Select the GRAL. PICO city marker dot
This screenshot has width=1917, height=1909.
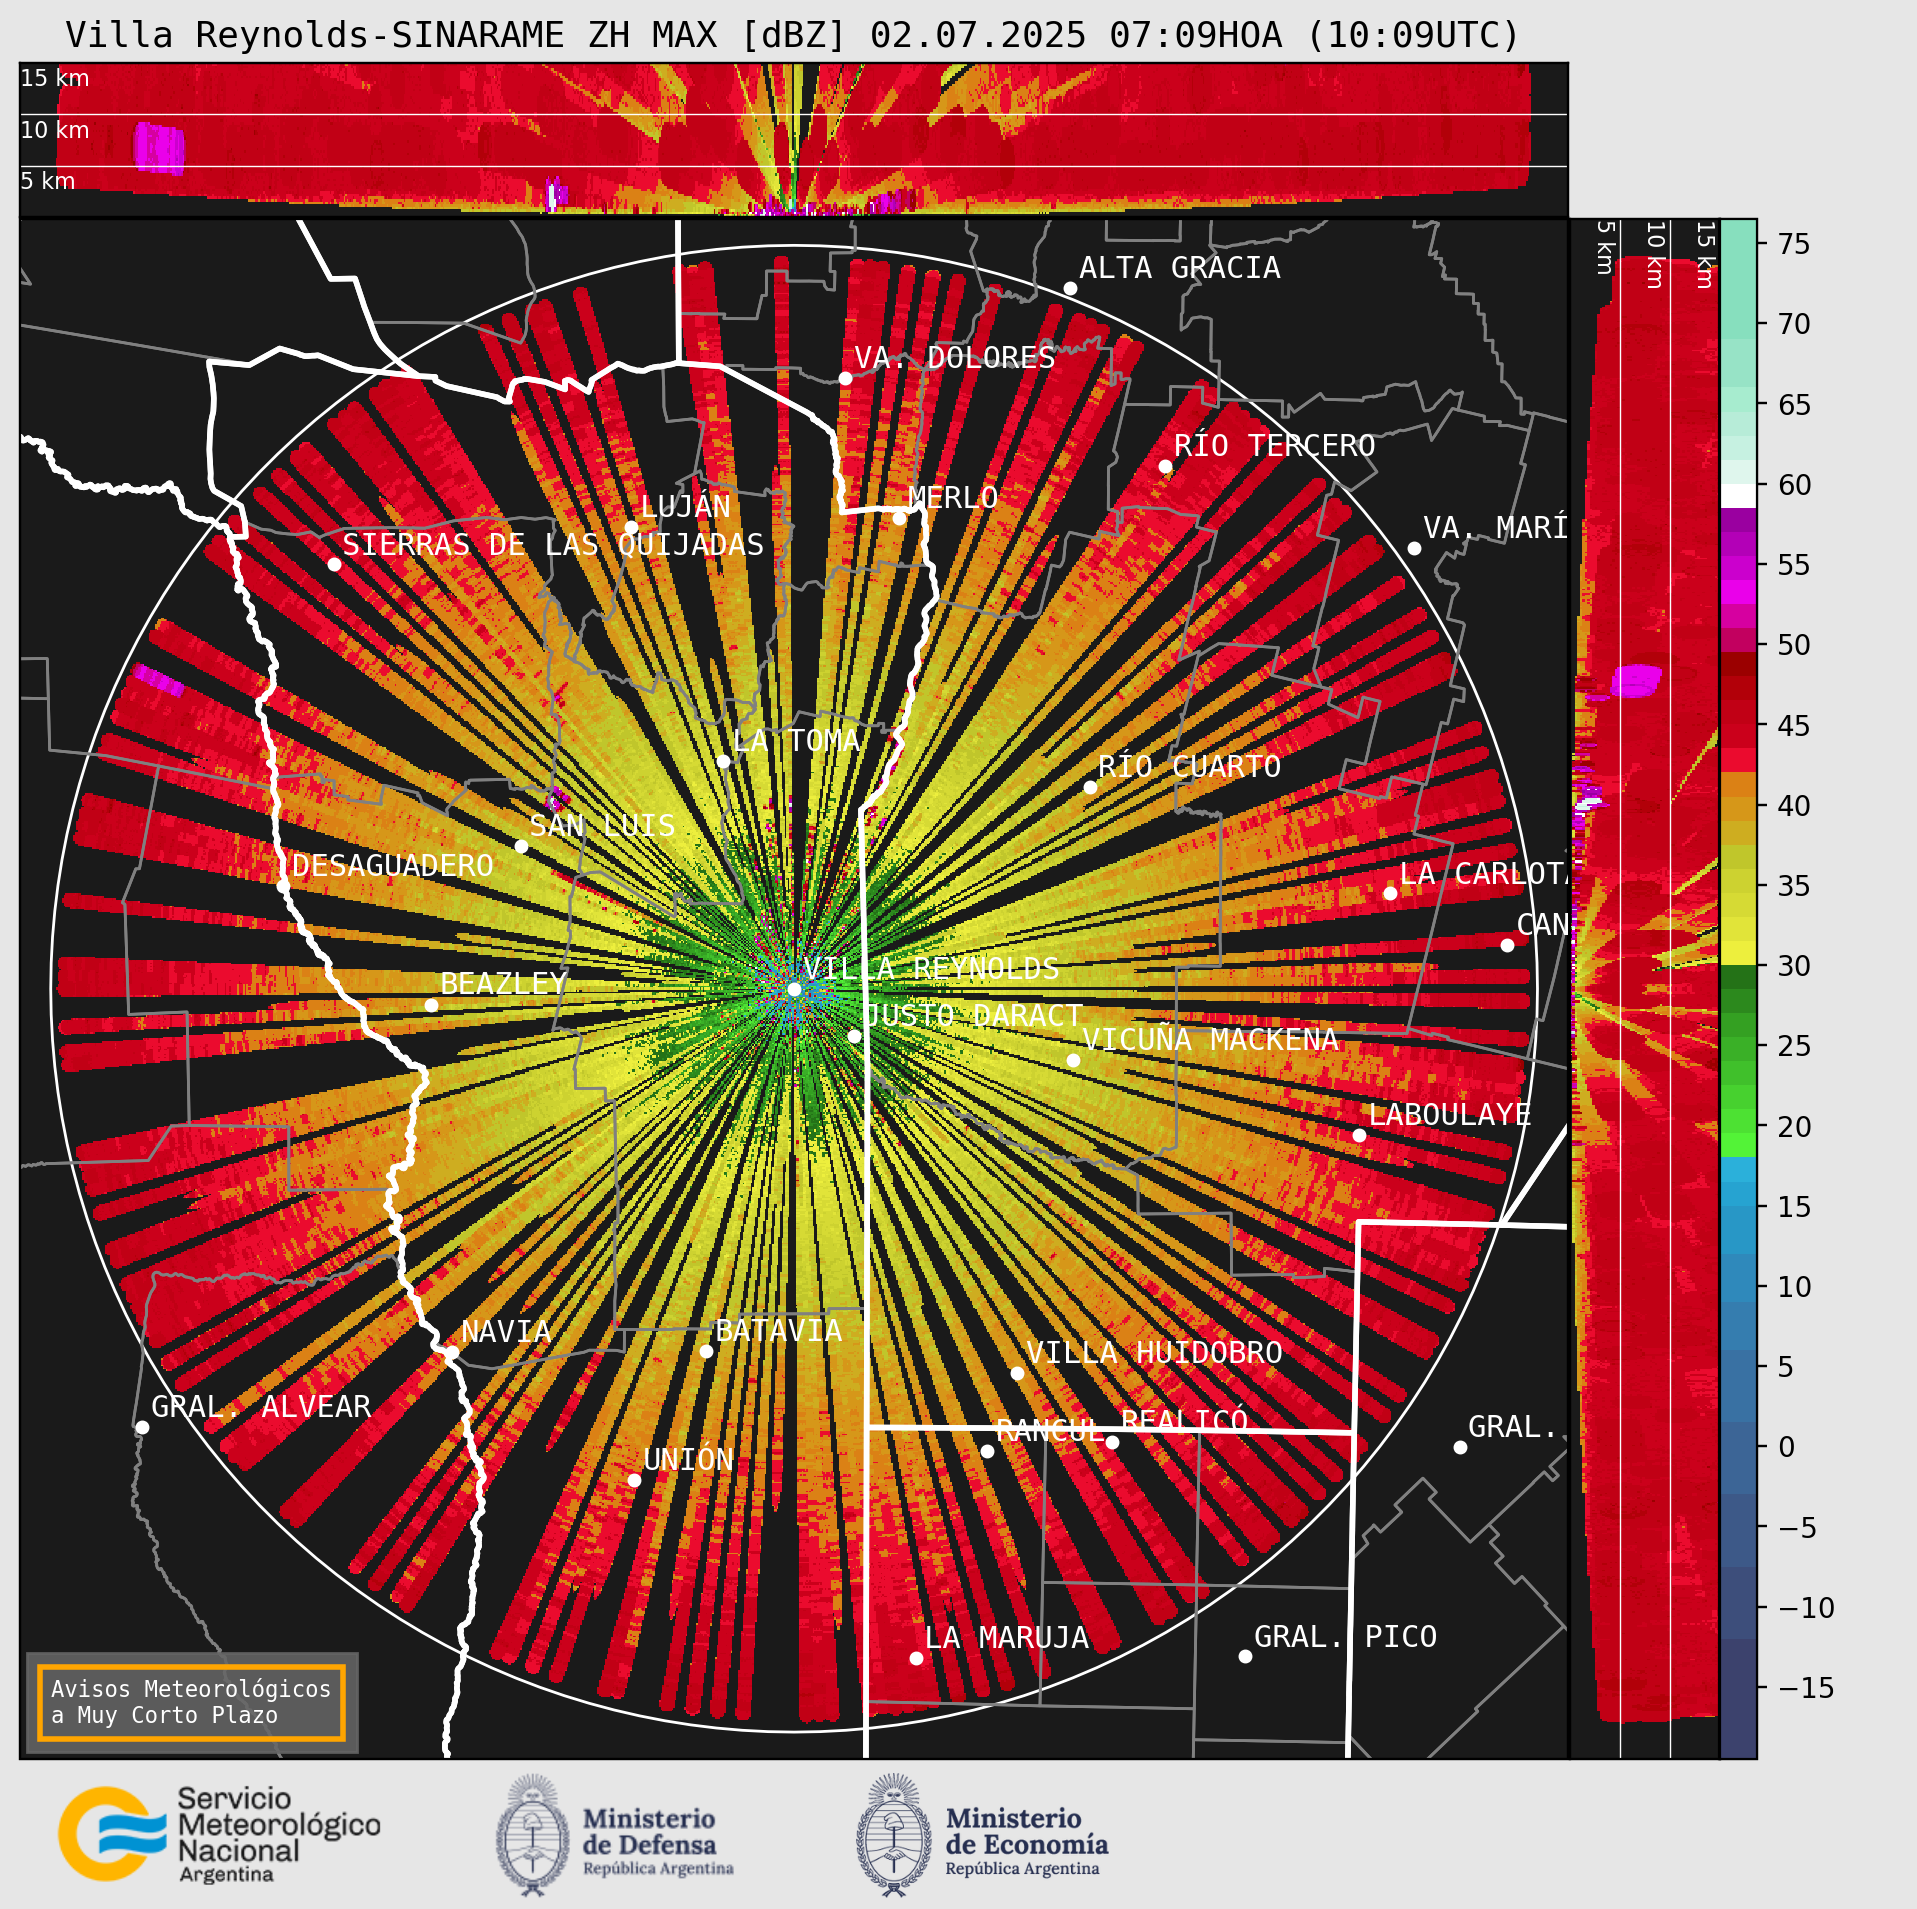1245,1656
